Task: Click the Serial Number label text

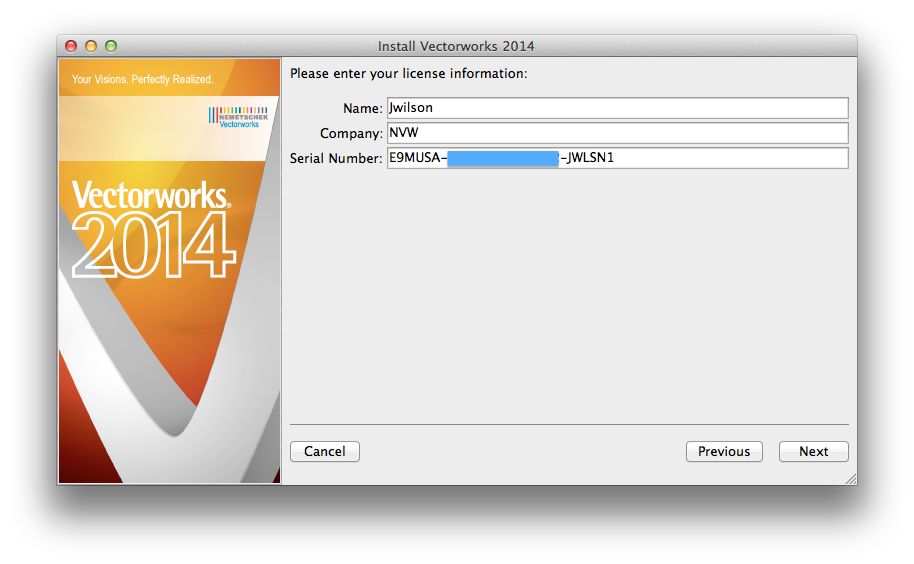Action: [x=335, y=159]
